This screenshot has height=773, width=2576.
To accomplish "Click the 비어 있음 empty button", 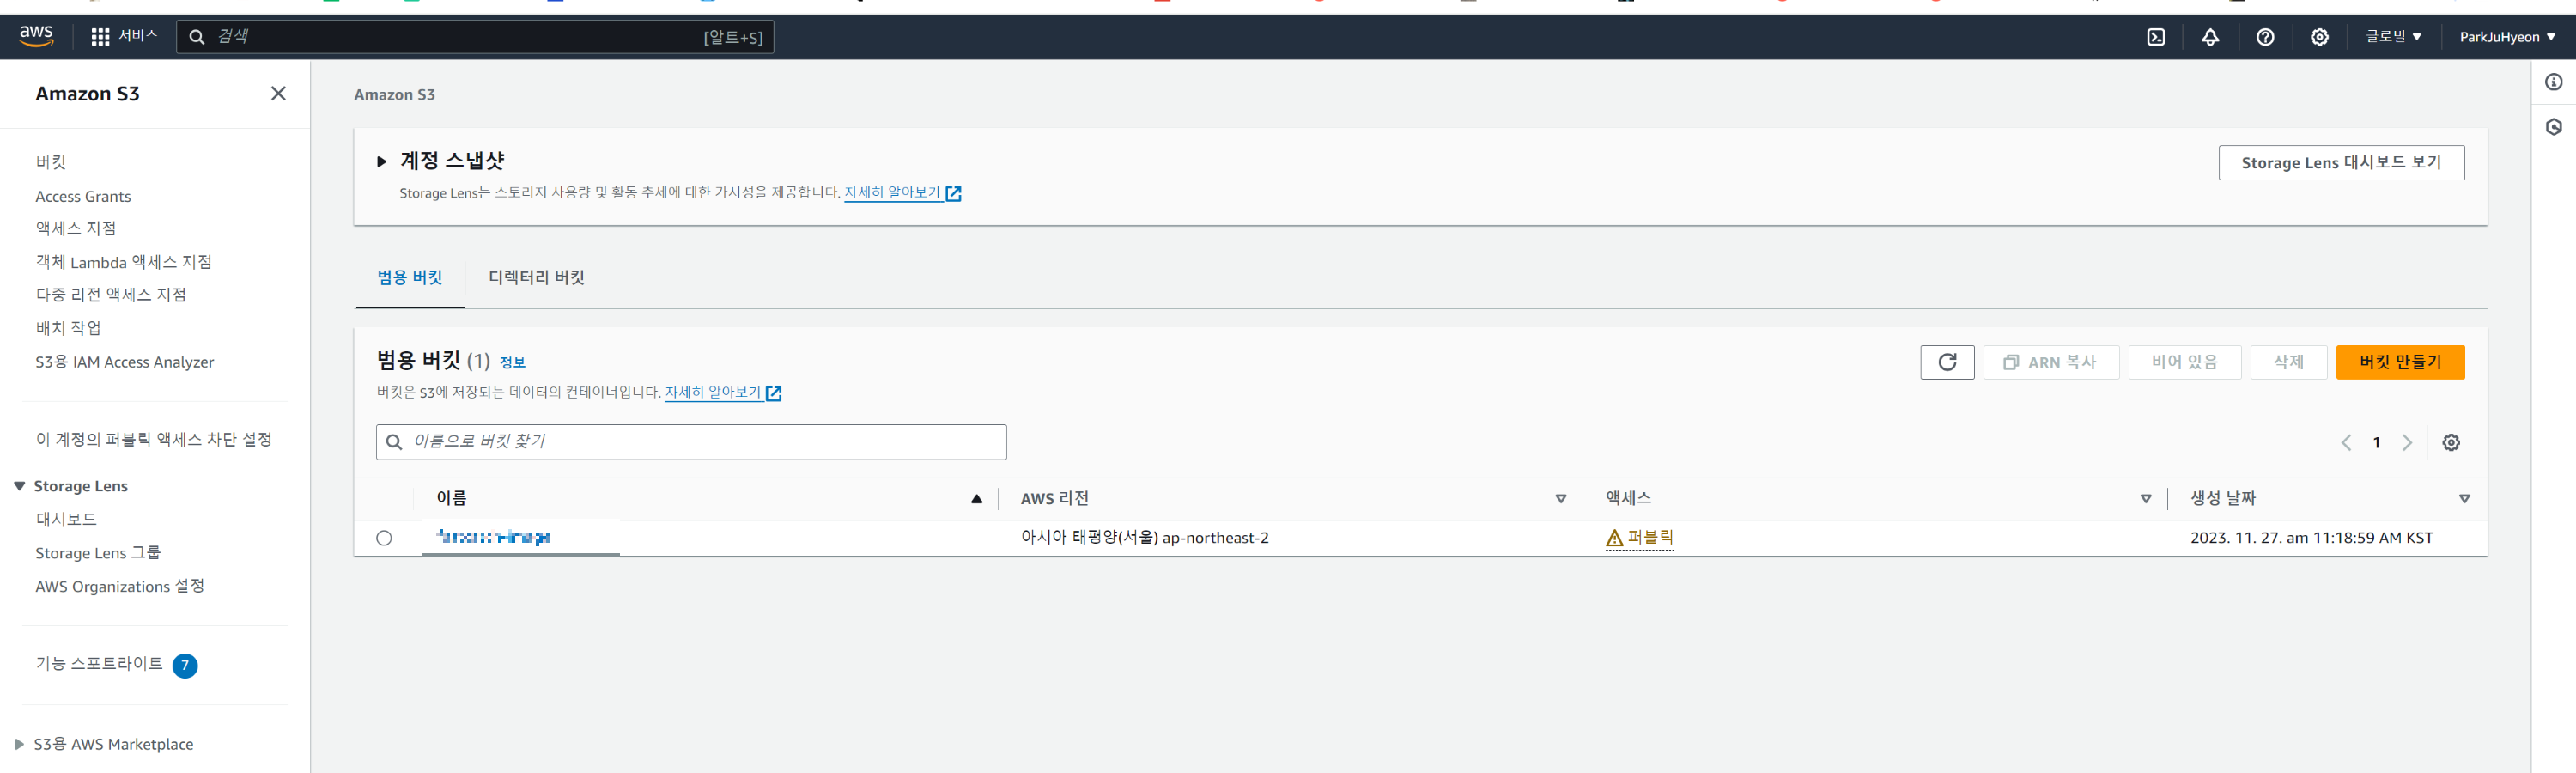I will point(2184,362).
